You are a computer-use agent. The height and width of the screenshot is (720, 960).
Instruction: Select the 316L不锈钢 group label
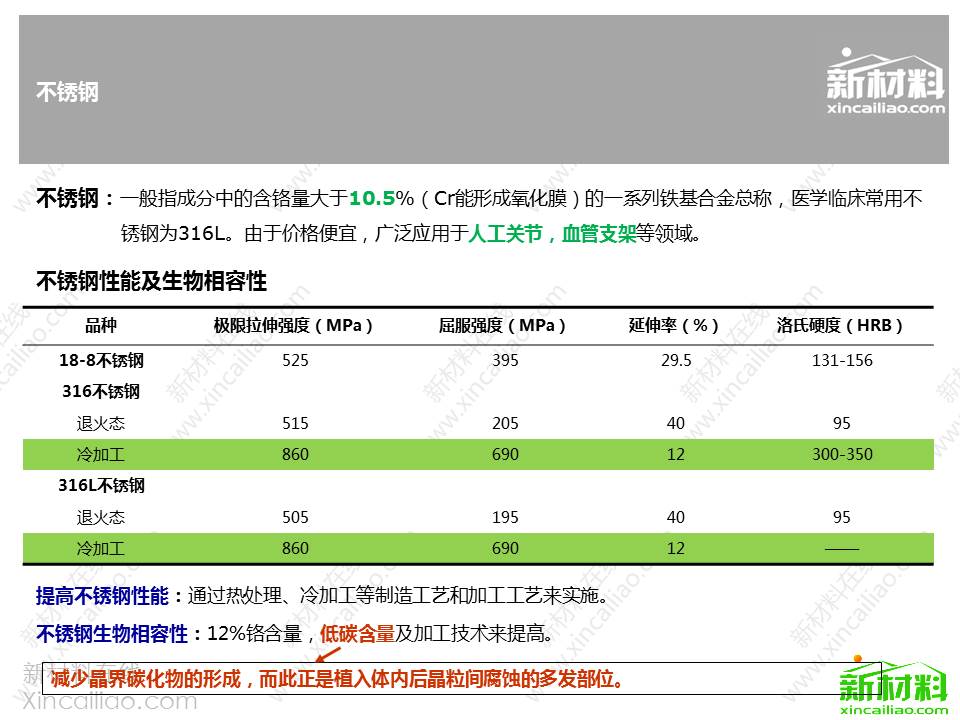click(x=101, y=486)
